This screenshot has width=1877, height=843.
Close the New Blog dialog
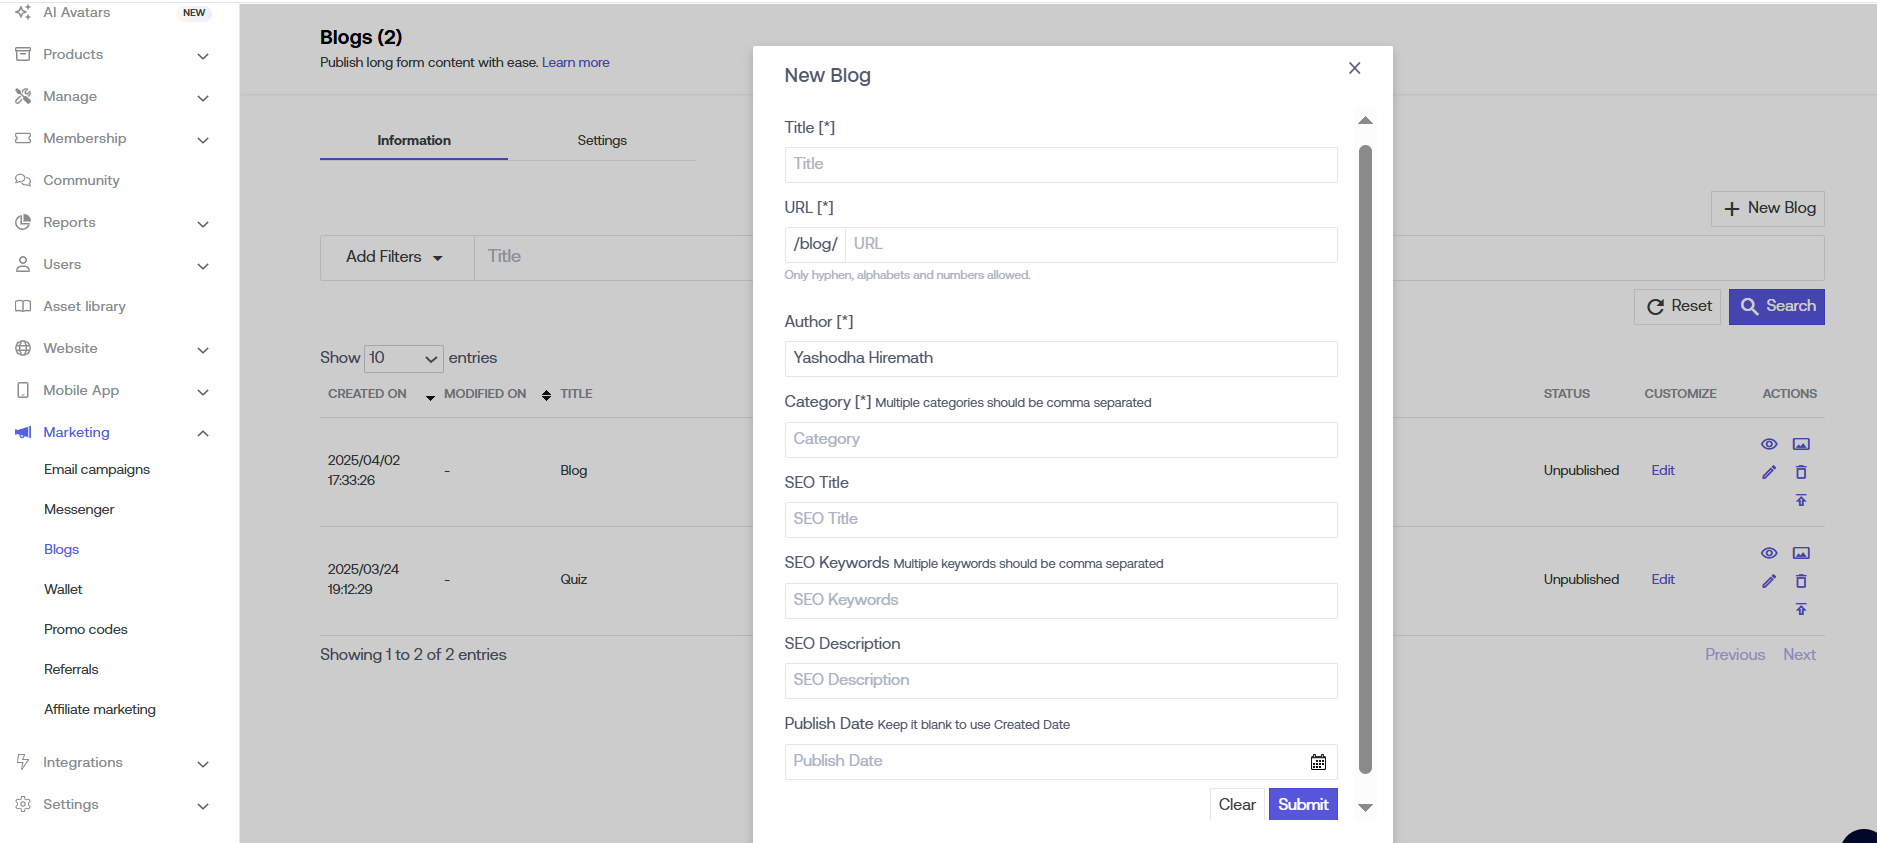[x=1354, y=68]
